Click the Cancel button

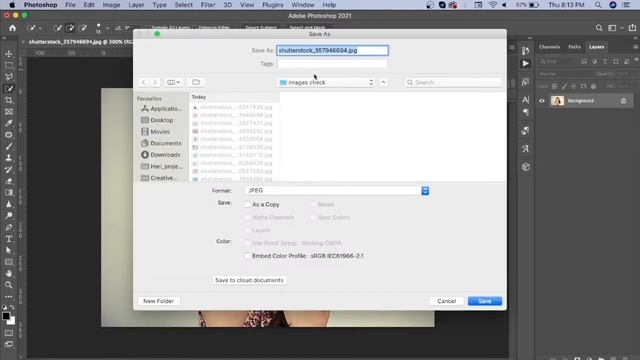point(447,301)
